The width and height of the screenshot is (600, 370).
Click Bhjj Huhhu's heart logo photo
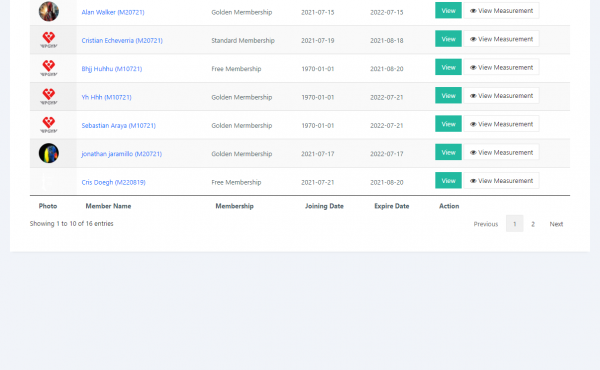coord(49,68)
